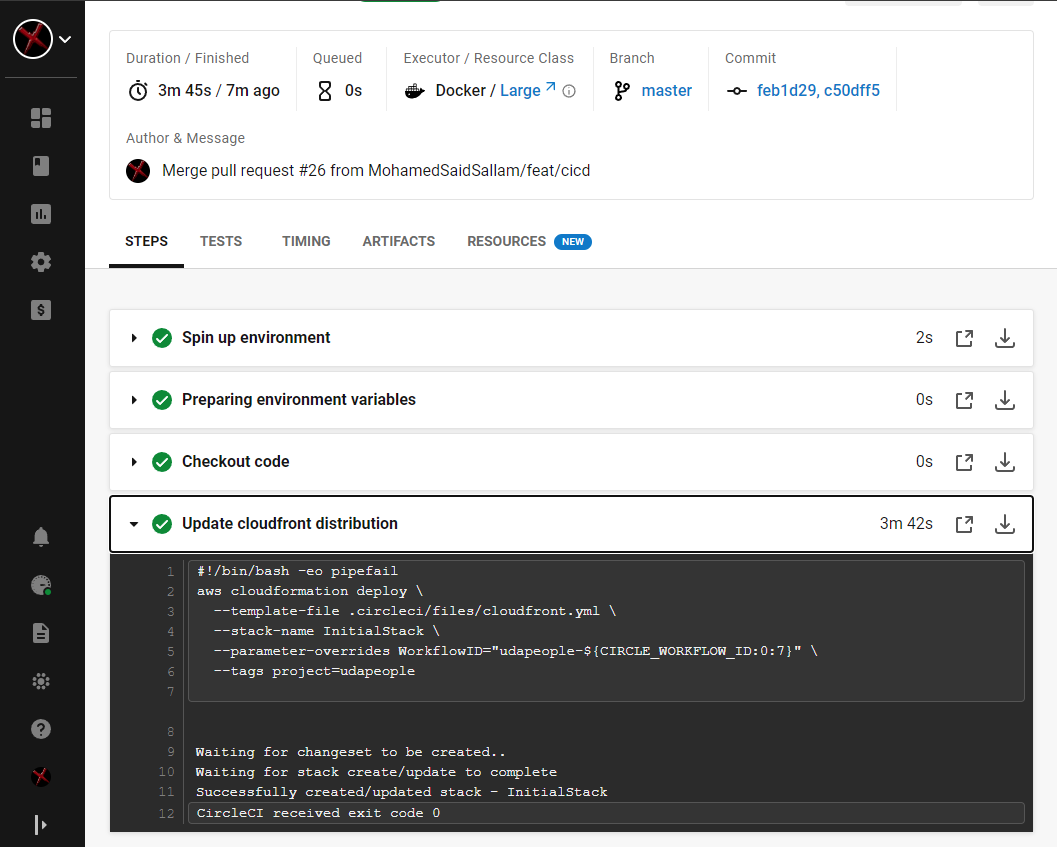Click the Checkout code step title
The width and height of the screenshot is (1057, 847).
[x=235, y=461]
